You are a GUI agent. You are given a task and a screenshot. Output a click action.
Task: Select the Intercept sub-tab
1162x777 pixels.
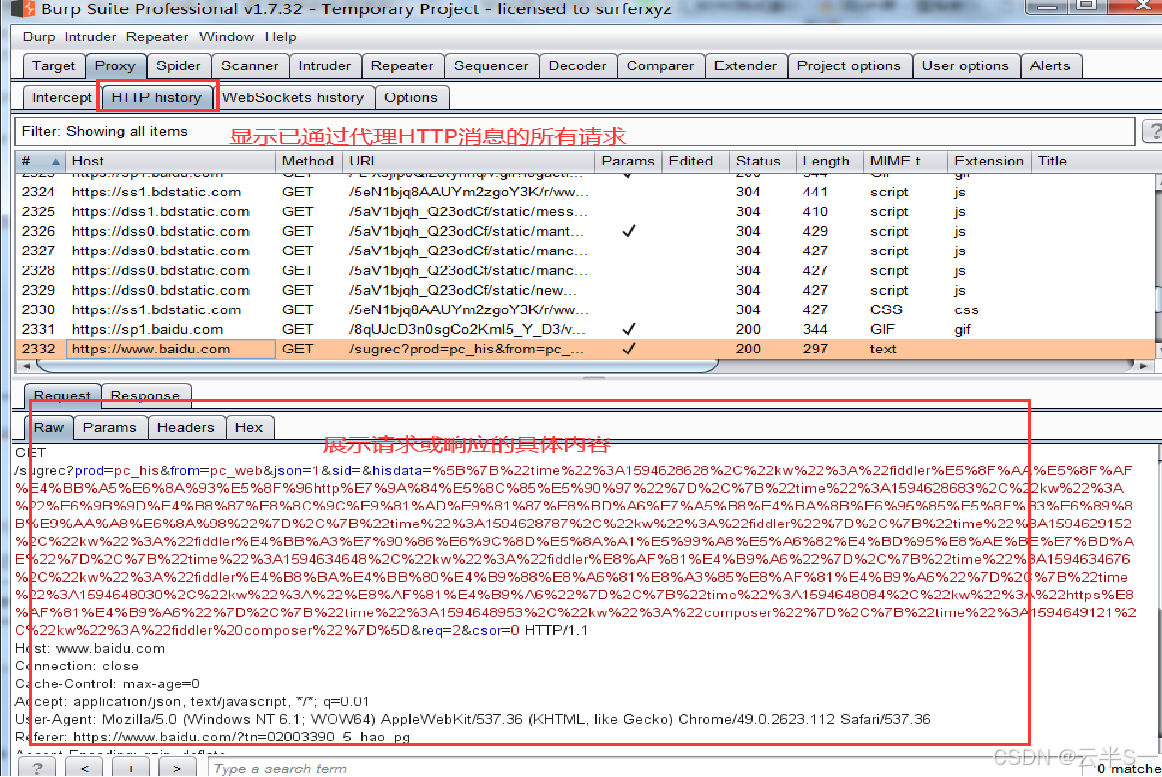pos(62,97)
